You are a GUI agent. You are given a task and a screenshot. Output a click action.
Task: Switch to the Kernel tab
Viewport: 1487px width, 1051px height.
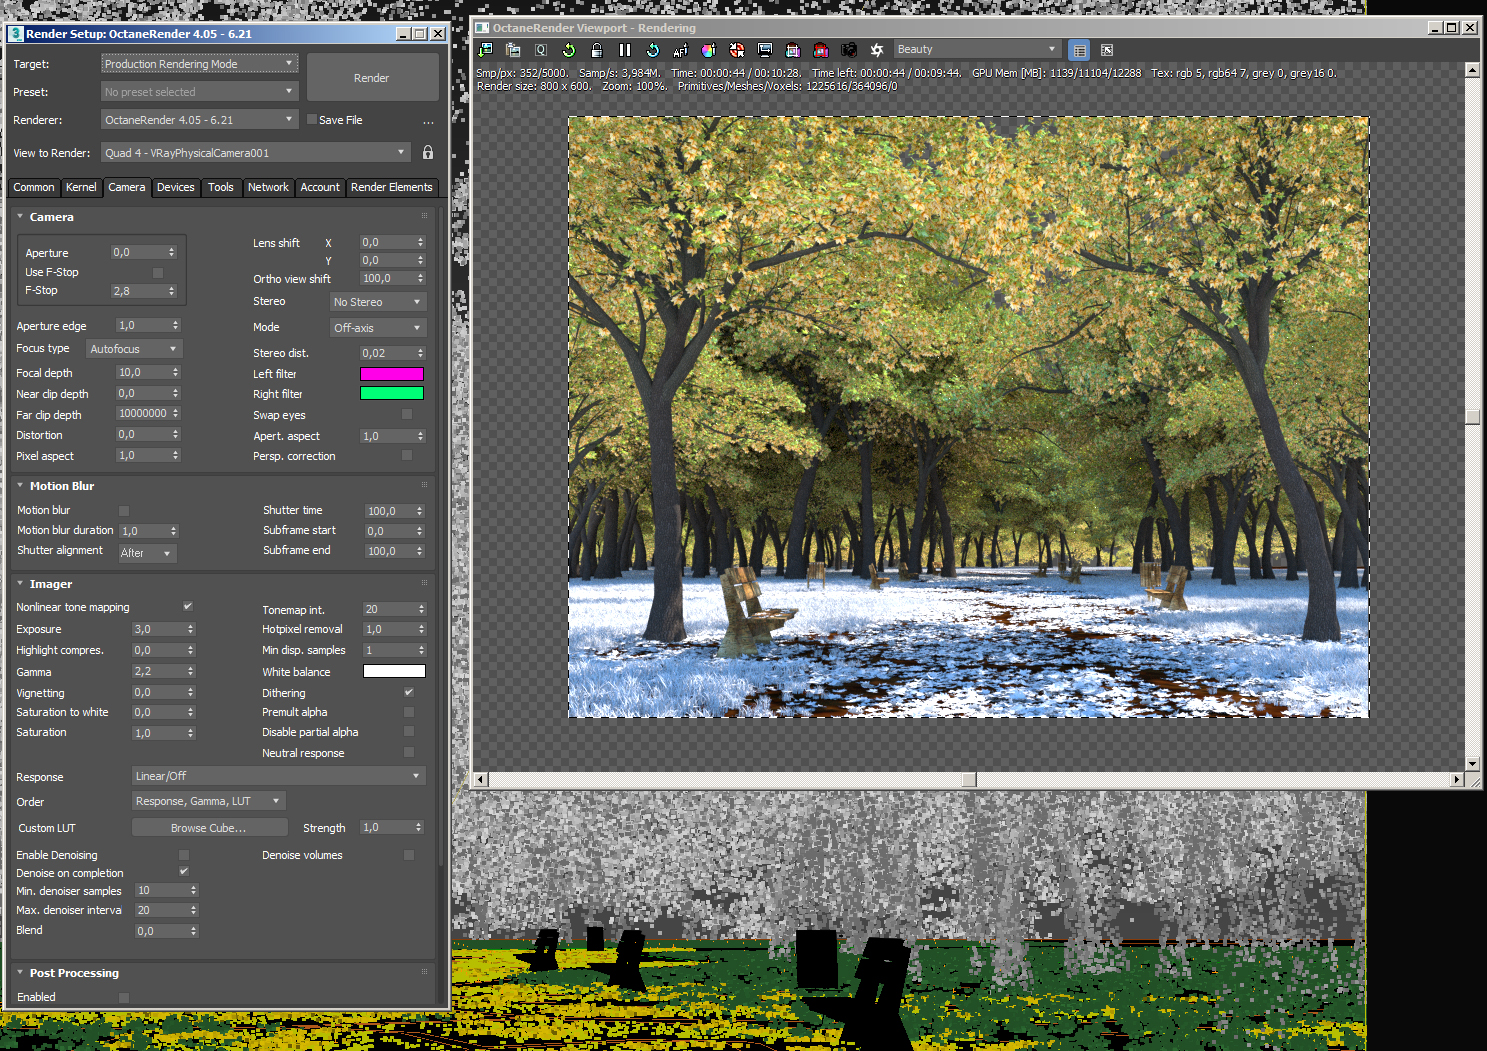(x=81, y=187)
